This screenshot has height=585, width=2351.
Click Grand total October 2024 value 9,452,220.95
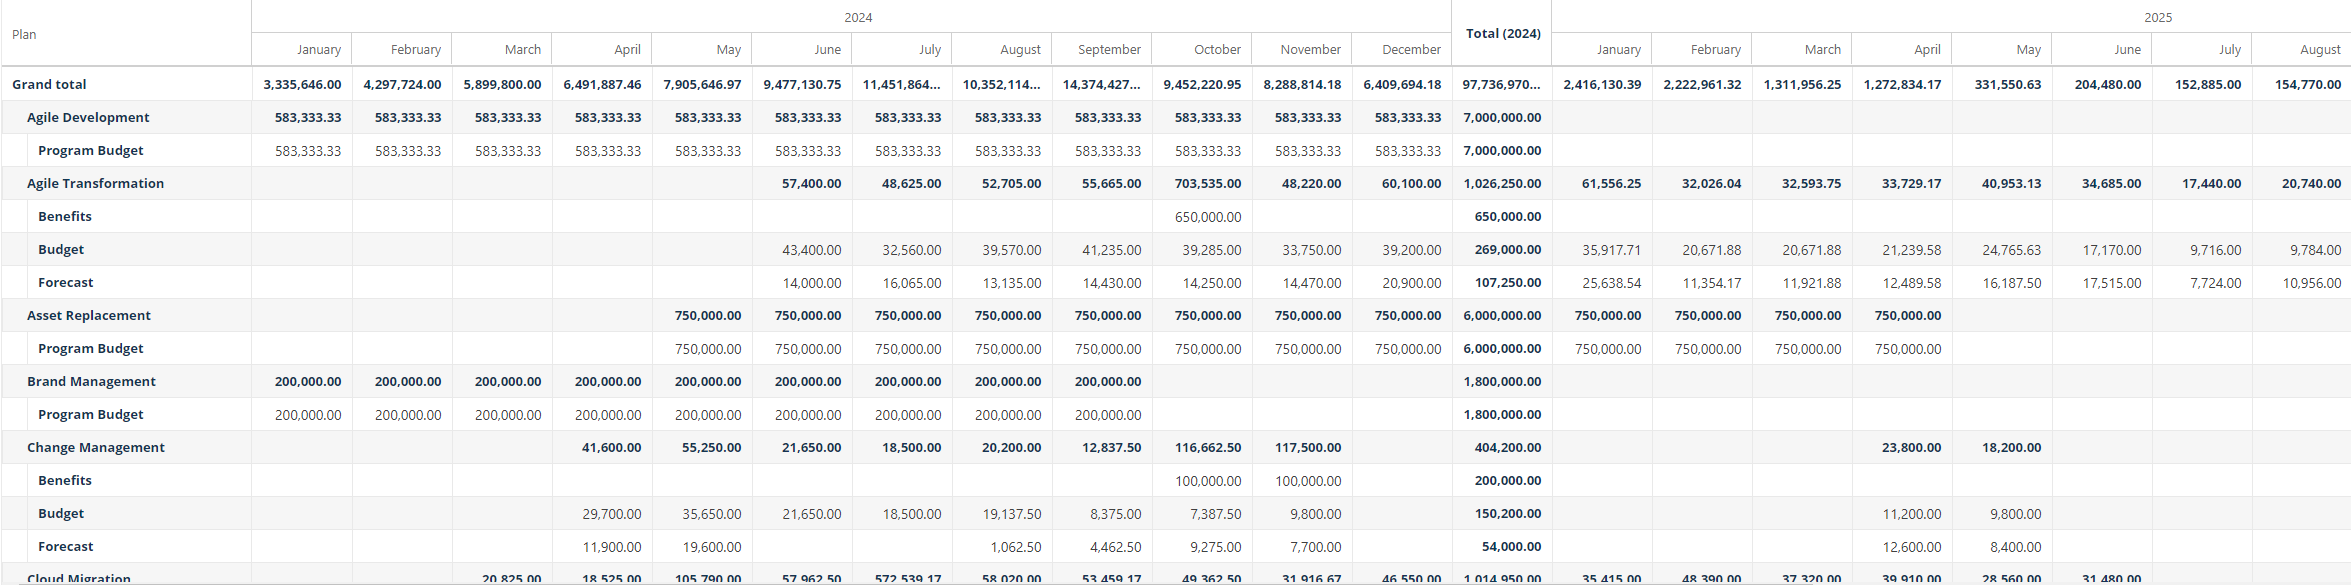pyautogui.click(x=1203, y=84)
